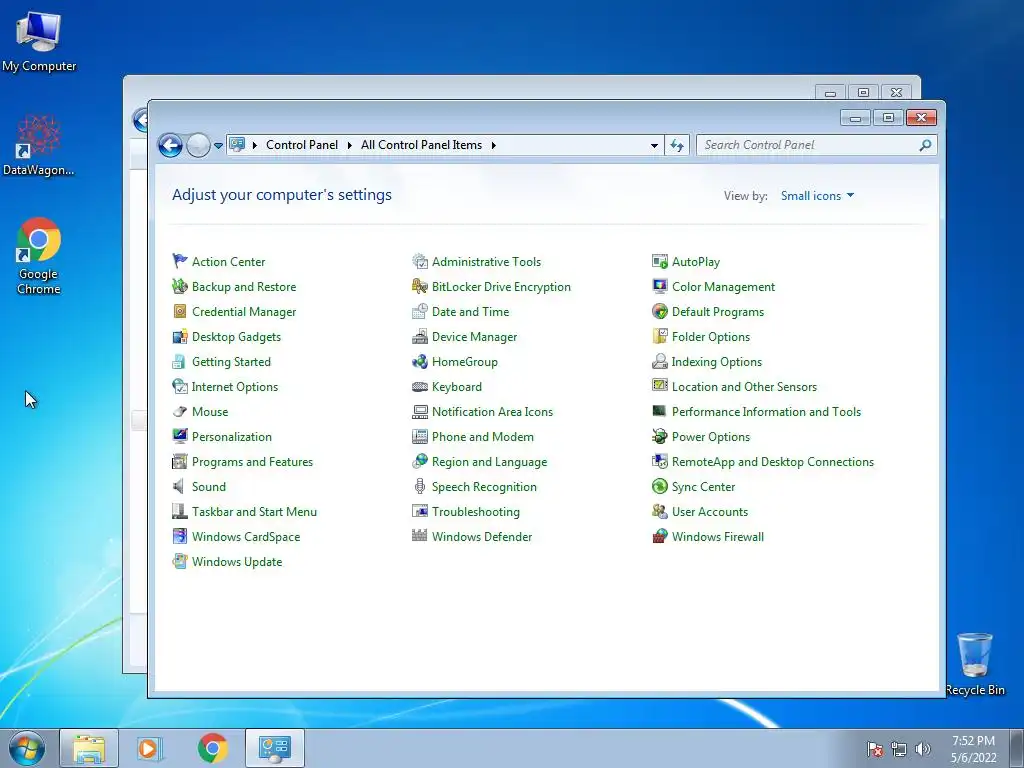This screenshot has width=1024, height=768.
Task: Click the Power Options icon
Action: (x=660, y=436)
